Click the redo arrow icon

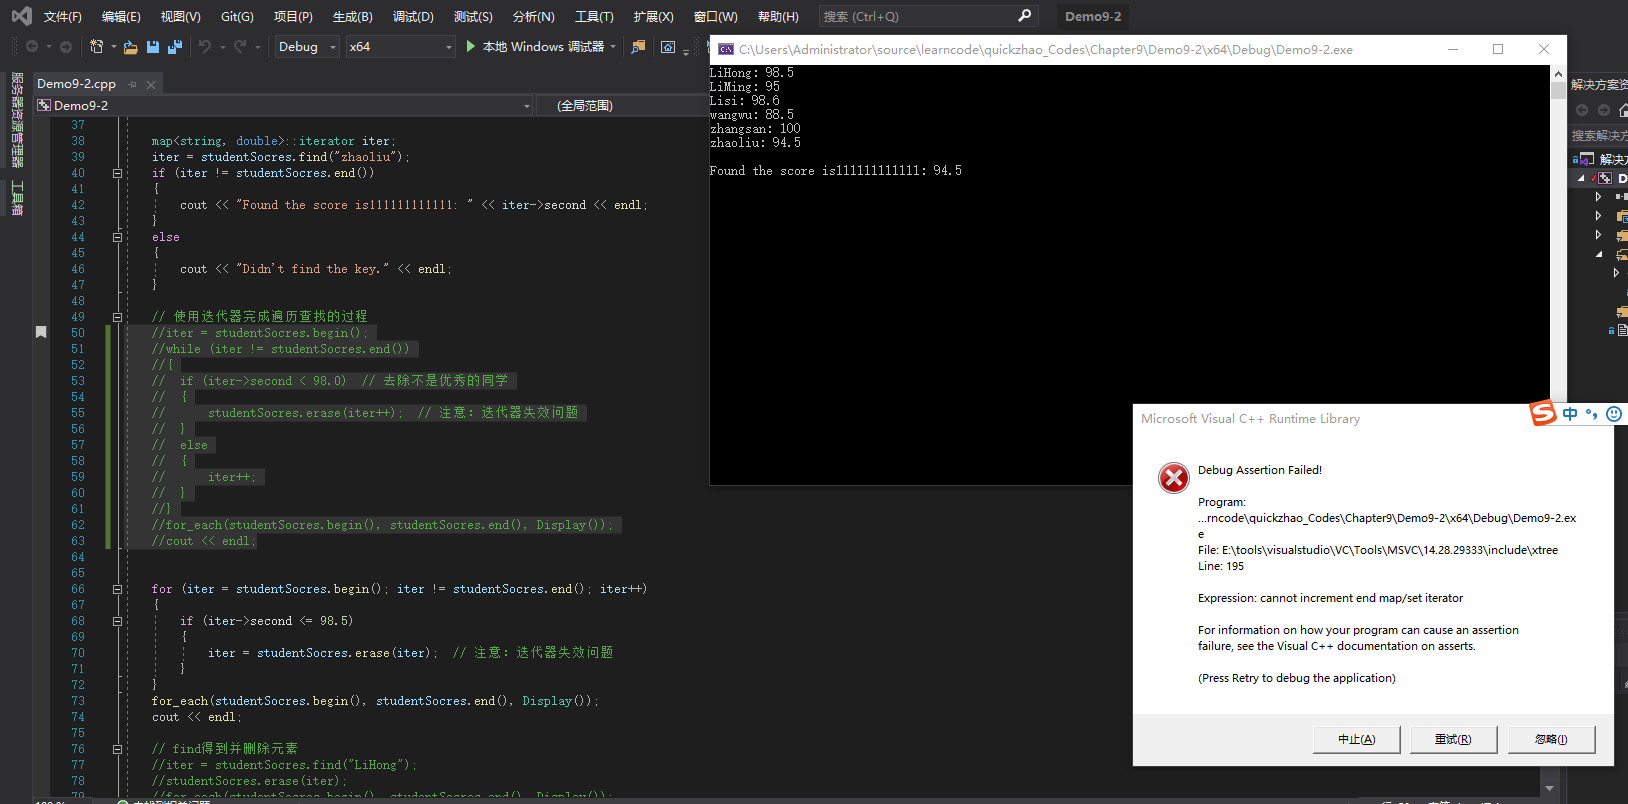point(240,46)
